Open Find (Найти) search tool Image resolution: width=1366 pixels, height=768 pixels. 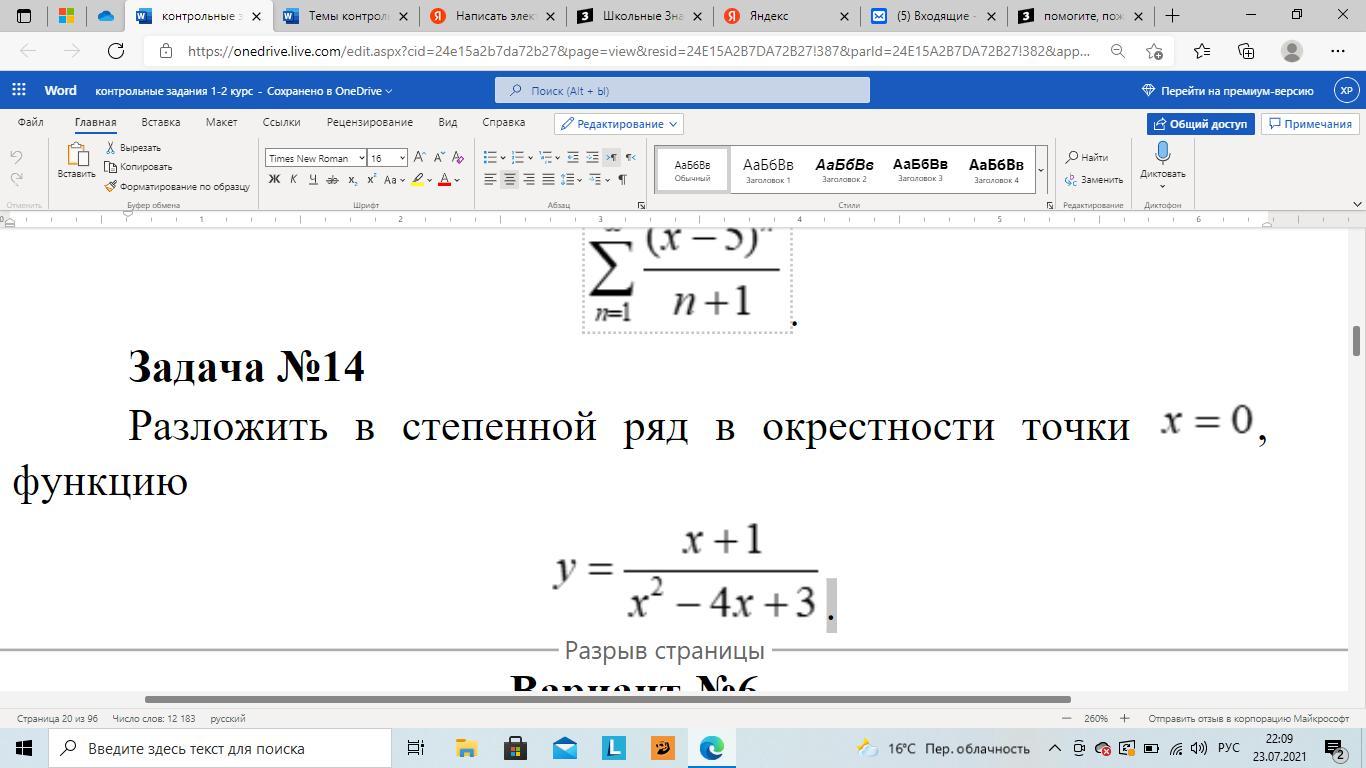click(x=1087, y=157)
